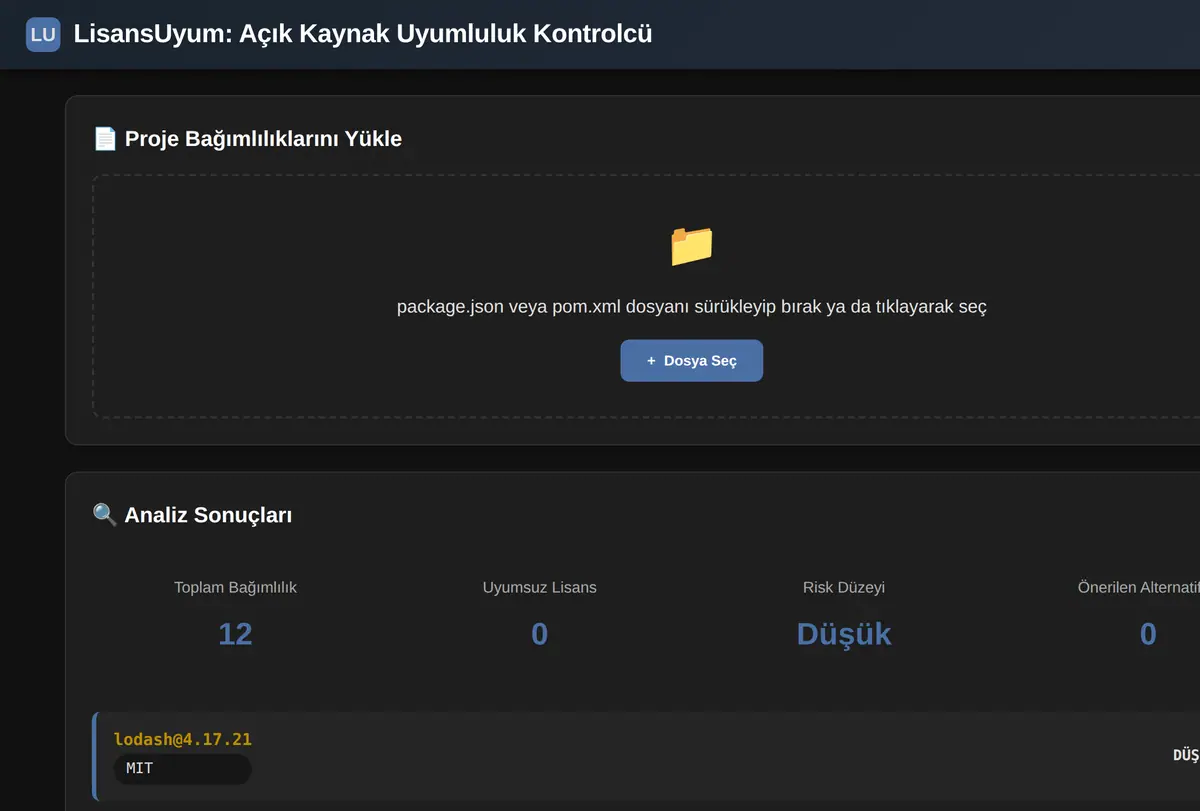Click the Analiz Sonuçları heading
The image size is (1200, 811).
(x=208, y=515)
